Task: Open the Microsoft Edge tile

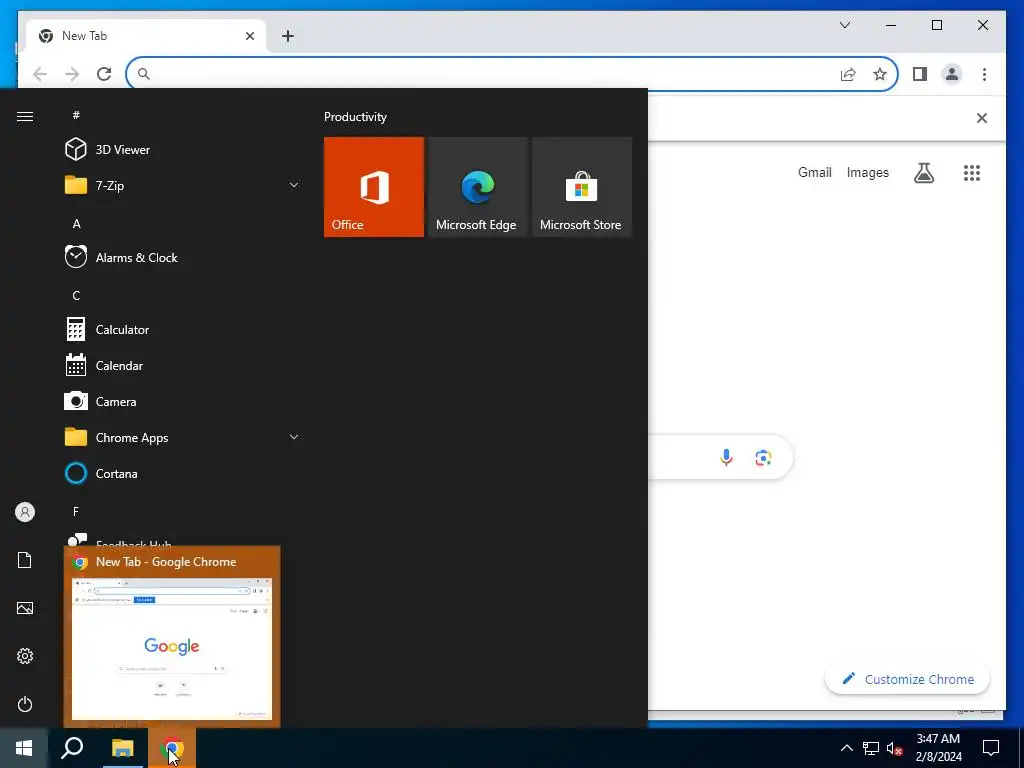Action: (x=477, y=187)
